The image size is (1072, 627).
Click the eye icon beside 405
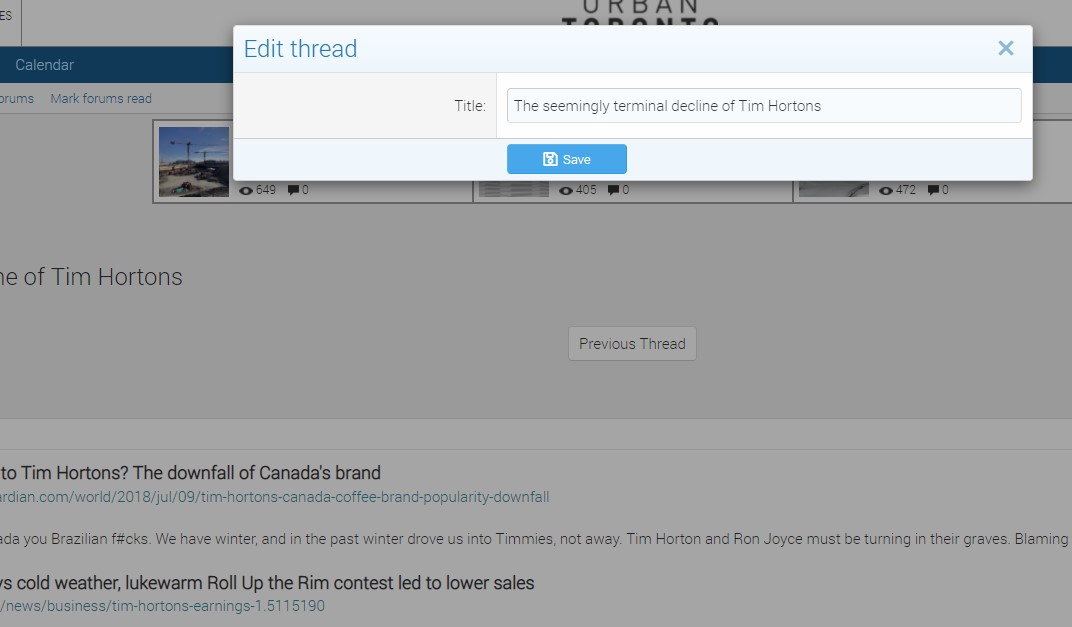coord(566,190)
